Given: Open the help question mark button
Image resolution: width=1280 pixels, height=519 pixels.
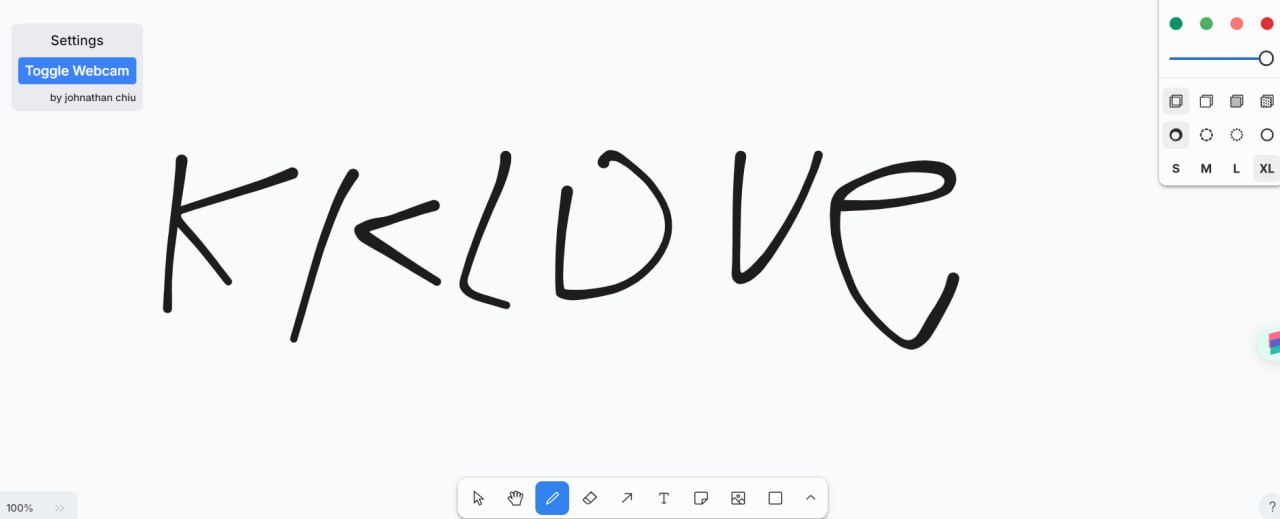Looking at the screenshot, I should [x=1268, y=507].
